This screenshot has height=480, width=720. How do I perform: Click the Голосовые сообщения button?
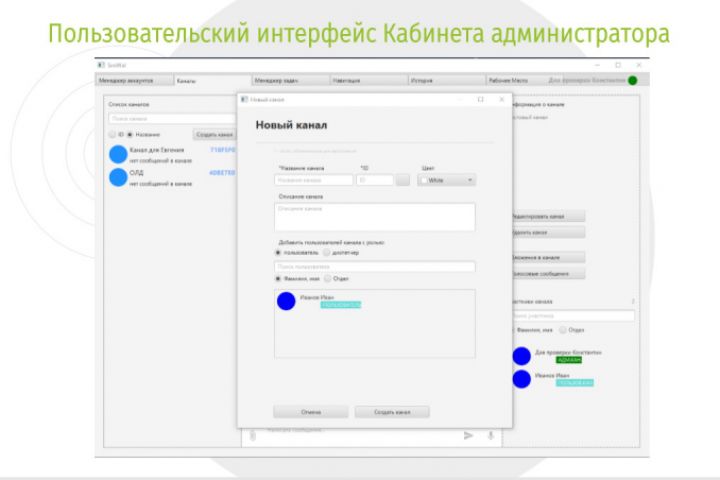[548, 274]
